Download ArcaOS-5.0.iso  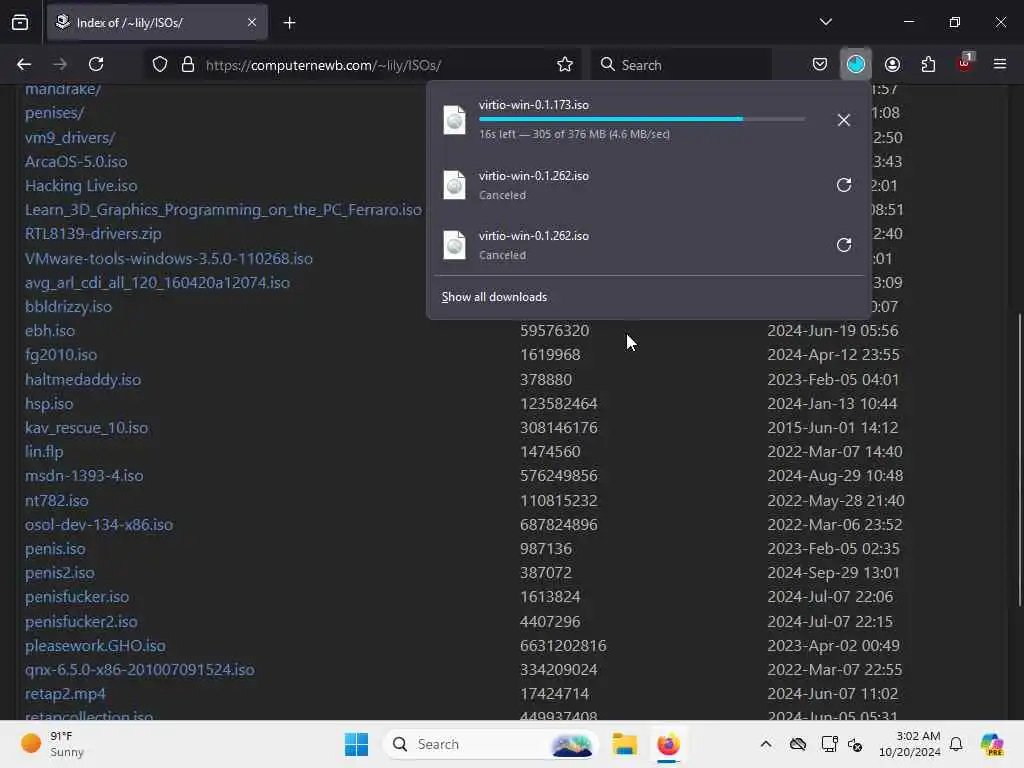[76, 161]
